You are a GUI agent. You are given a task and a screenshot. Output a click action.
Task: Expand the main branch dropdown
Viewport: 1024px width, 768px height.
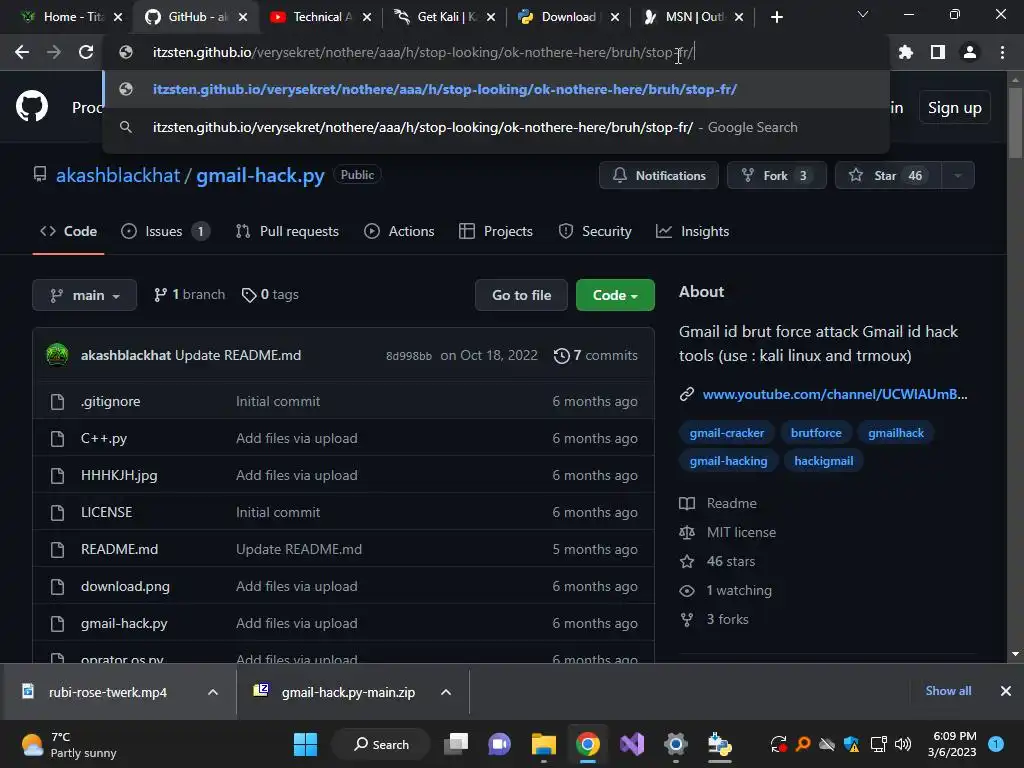click(84, 295)
